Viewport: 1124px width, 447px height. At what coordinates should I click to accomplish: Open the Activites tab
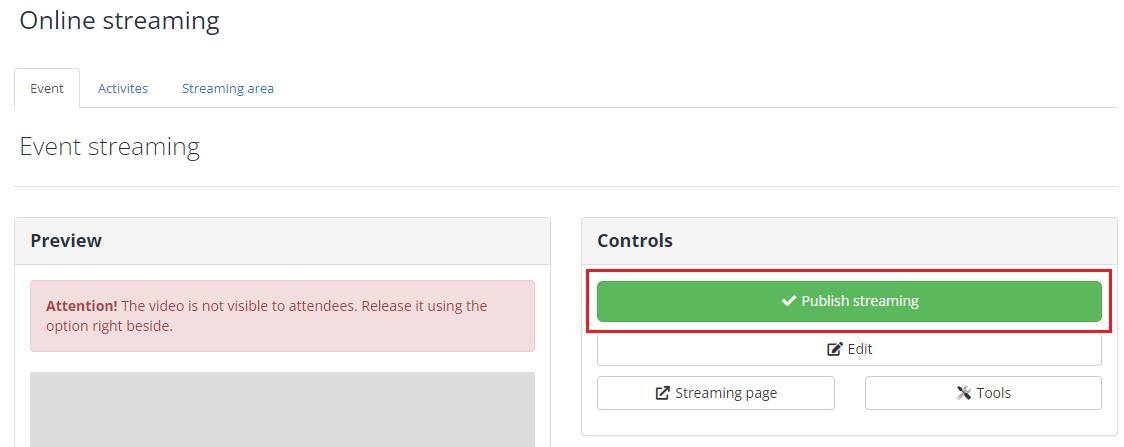point(123,88)
